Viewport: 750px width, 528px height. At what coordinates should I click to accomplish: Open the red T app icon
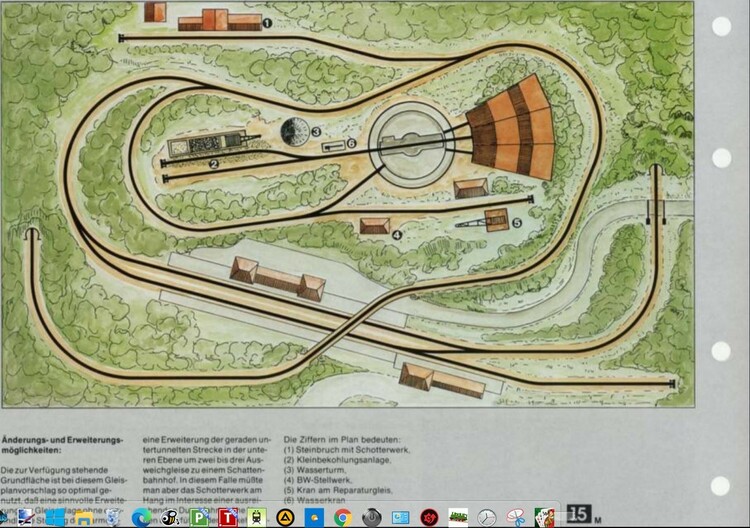(228, 517)
